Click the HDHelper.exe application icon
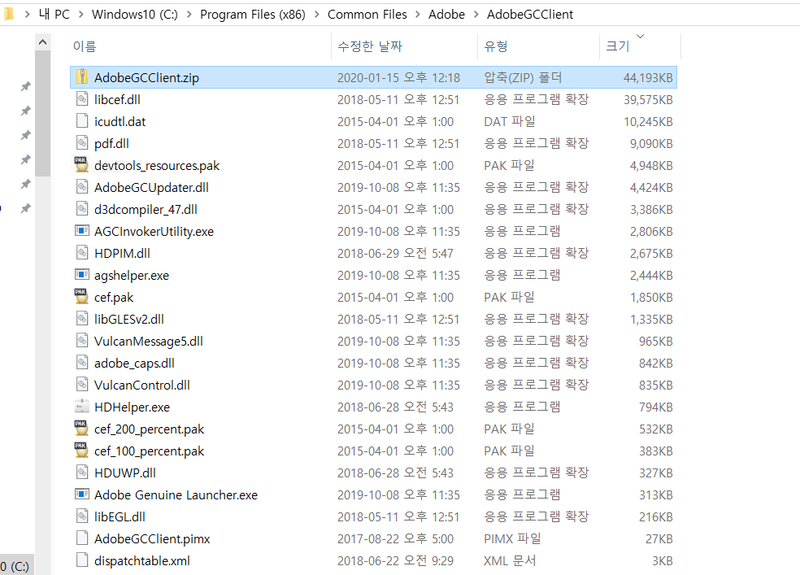The height and width of the screenshot is (575, 800). click(x=82, y=406)
